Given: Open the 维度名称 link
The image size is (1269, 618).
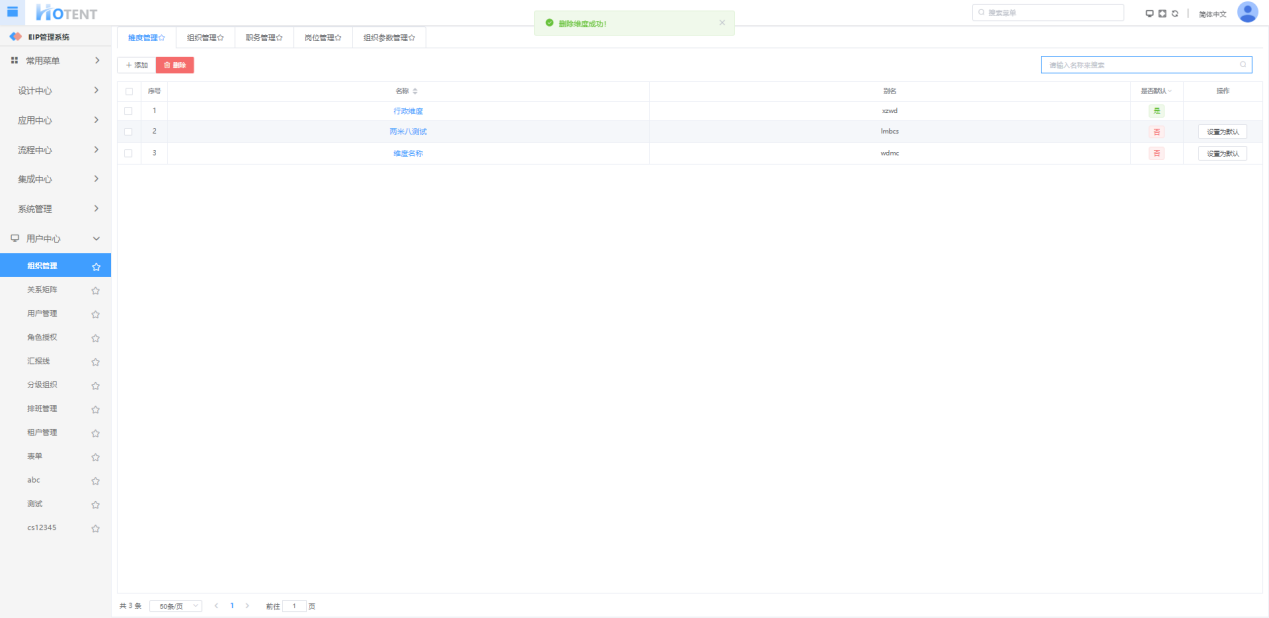Looking at the screenshot, I should point(408,153).
